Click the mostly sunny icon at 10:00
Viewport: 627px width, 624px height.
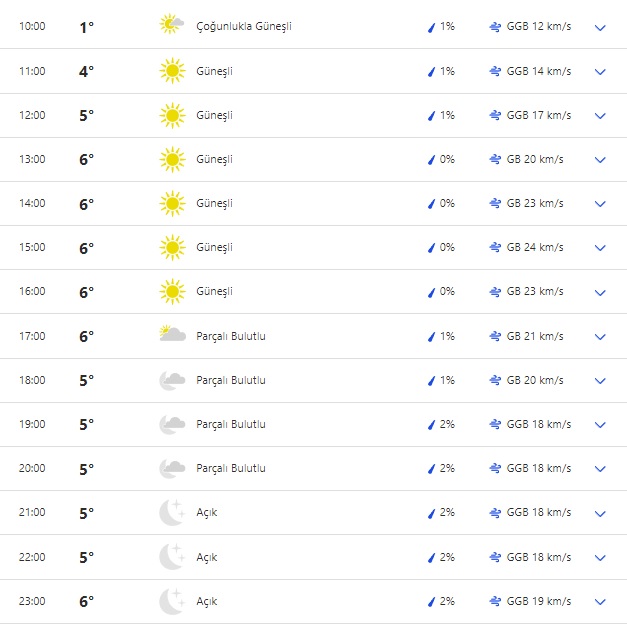[172, 26]
